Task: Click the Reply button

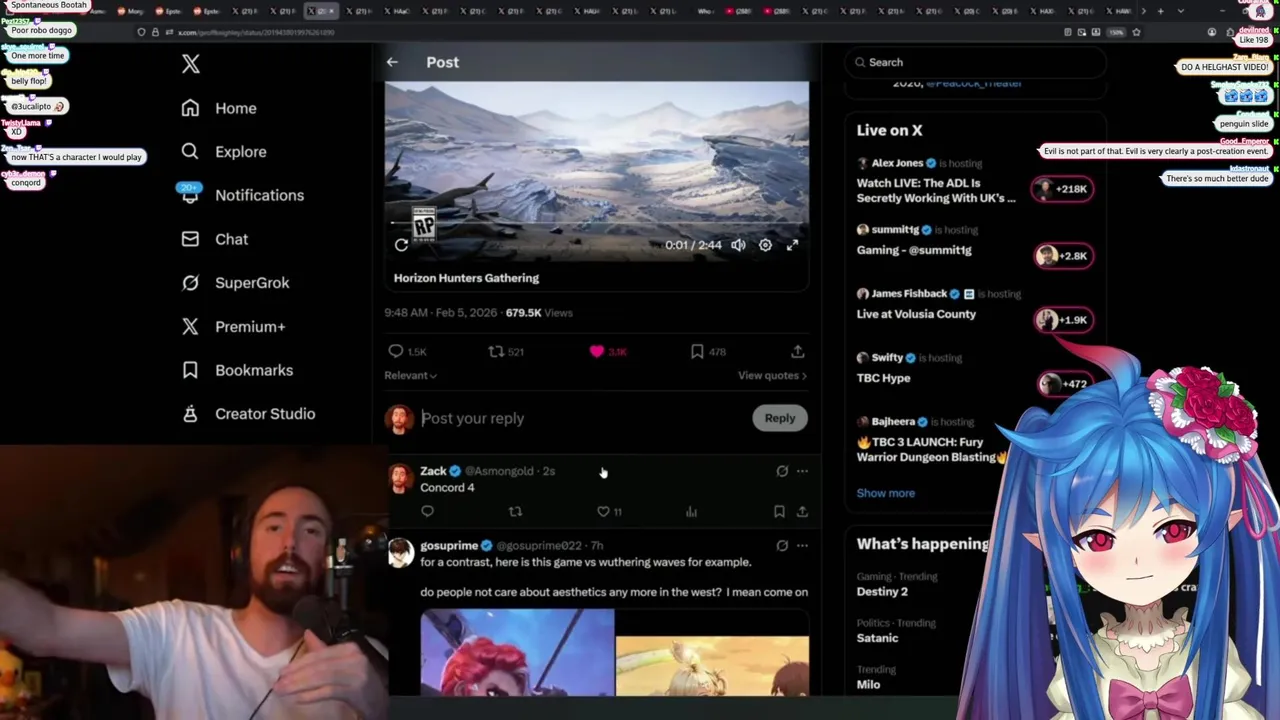Action: 780,419
